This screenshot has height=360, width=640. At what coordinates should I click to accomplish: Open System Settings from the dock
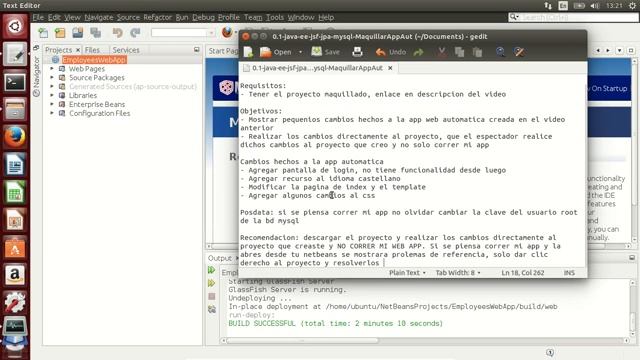(x=15, y=302)
